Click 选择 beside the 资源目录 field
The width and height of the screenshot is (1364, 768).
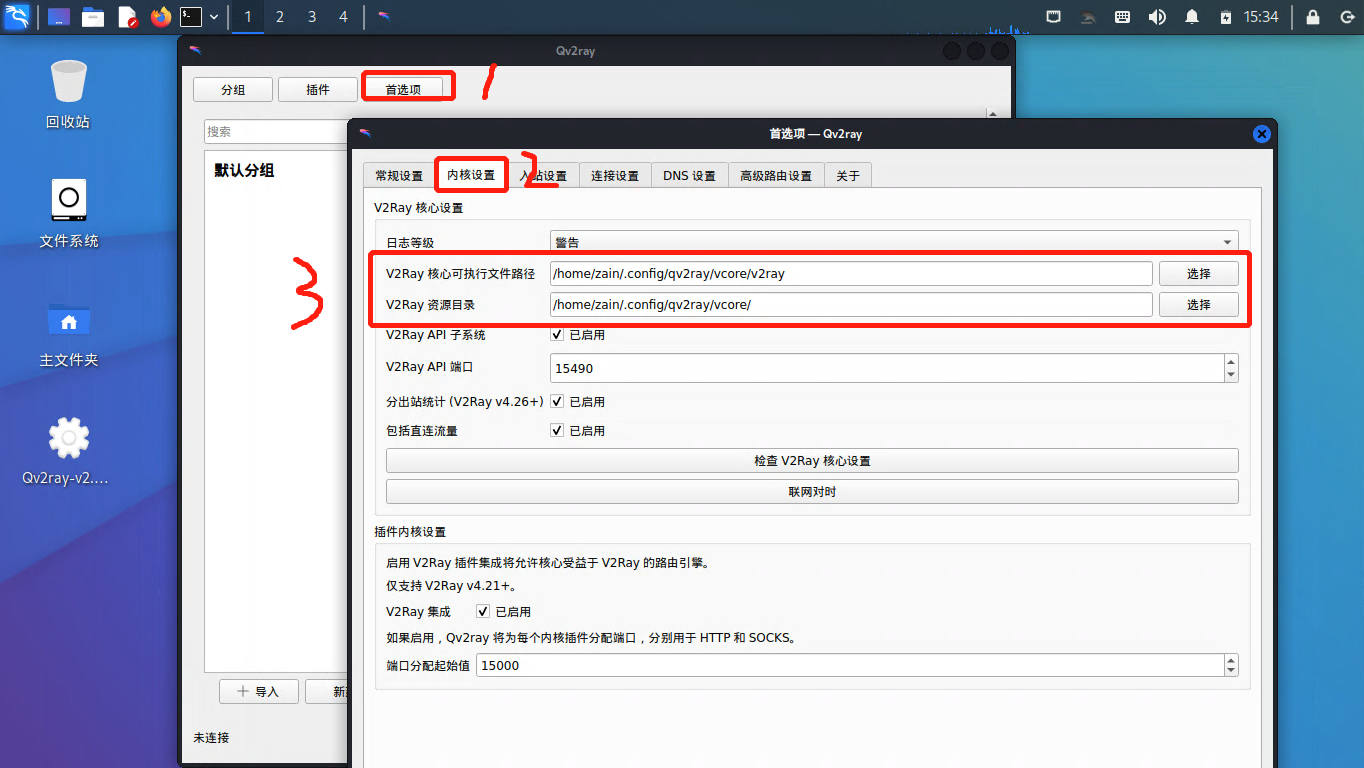pyautogui.click(x=1198, y=304)
